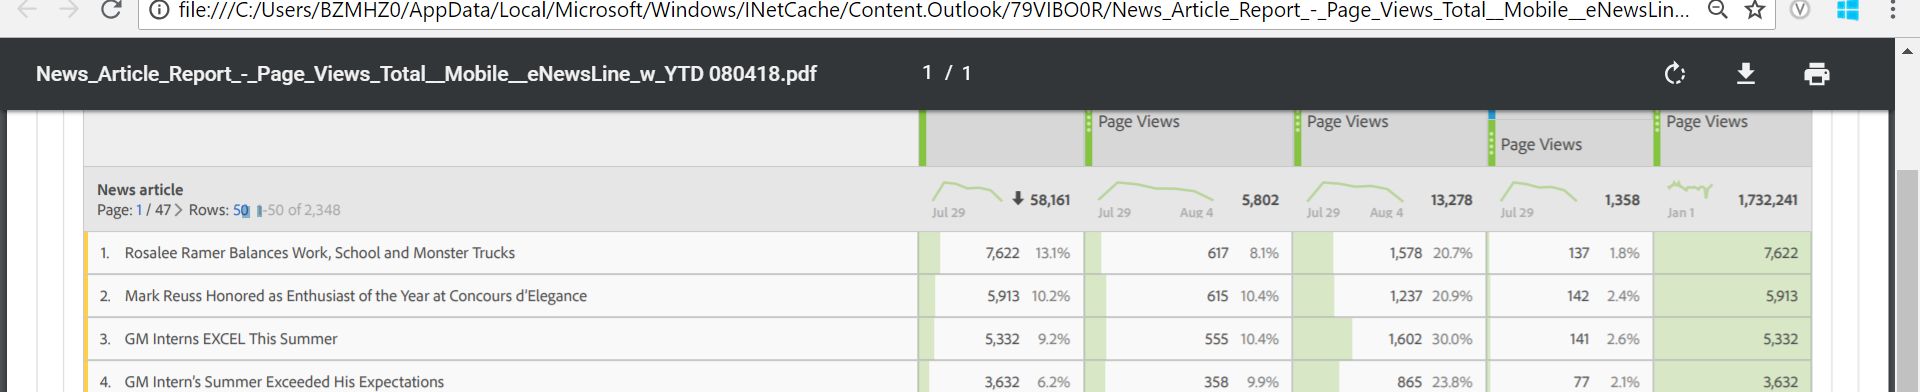Click the Rows value 50
Screen dimensions: 1920x392
pos(241,210)
